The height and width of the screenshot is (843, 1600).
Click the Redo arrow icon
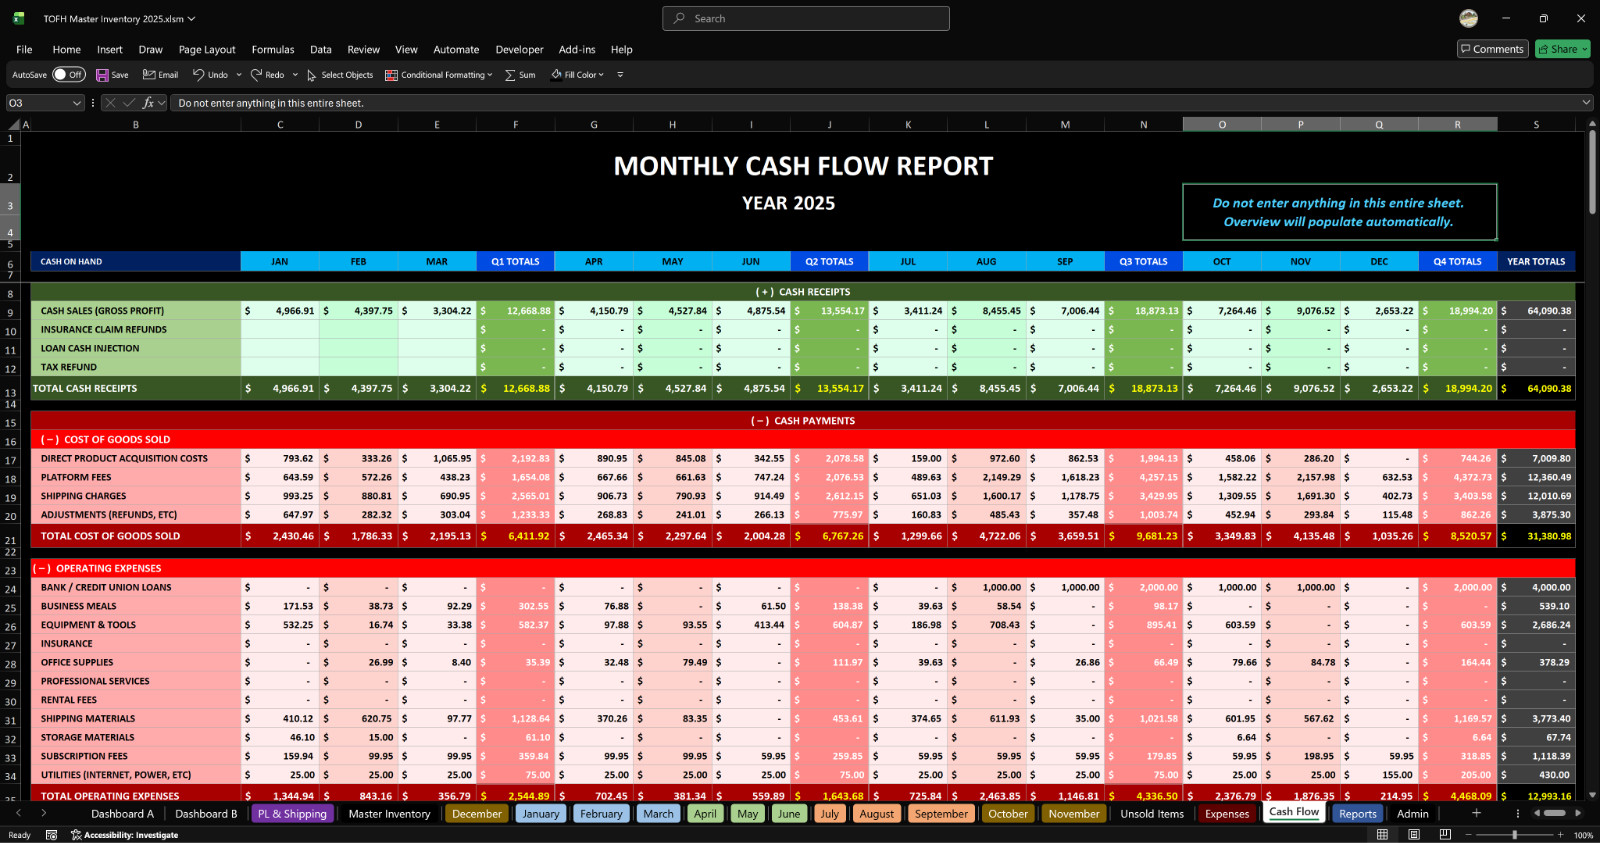click(256, 75)
